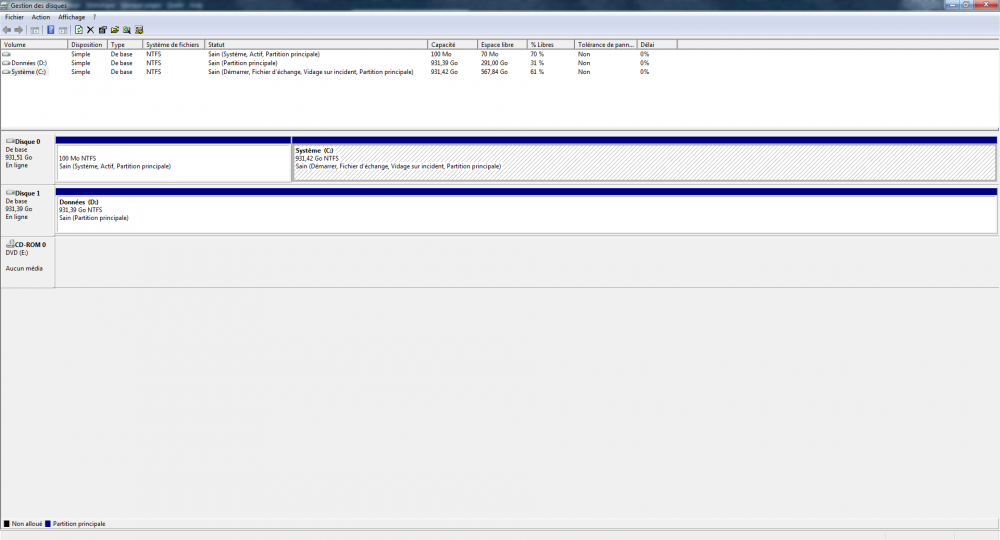This screenshot has height=540, width=1000.
Task: Click the black Non alloué legend swatch
Action: point(7,523)
